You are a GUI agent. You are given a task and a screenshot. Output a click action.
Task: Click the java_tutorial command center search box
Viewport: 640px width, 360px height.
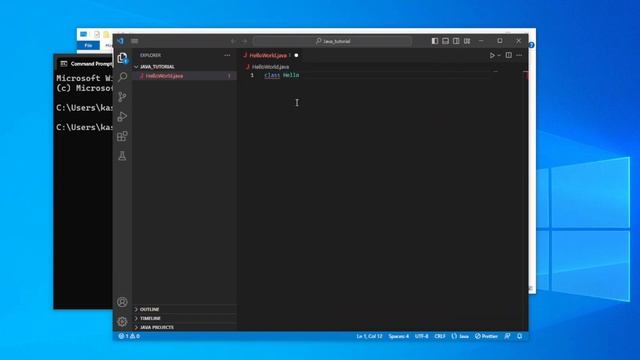click(332, 41)
